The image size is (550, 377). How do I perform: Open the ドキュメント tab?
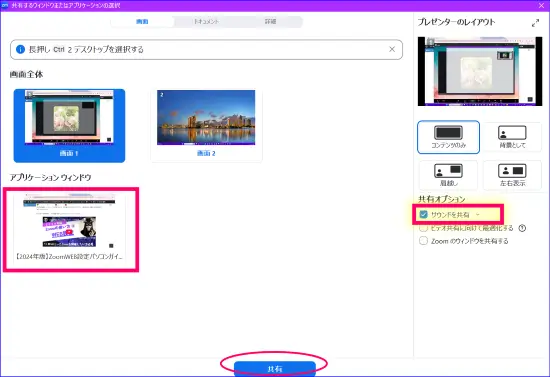coord(206,22)
